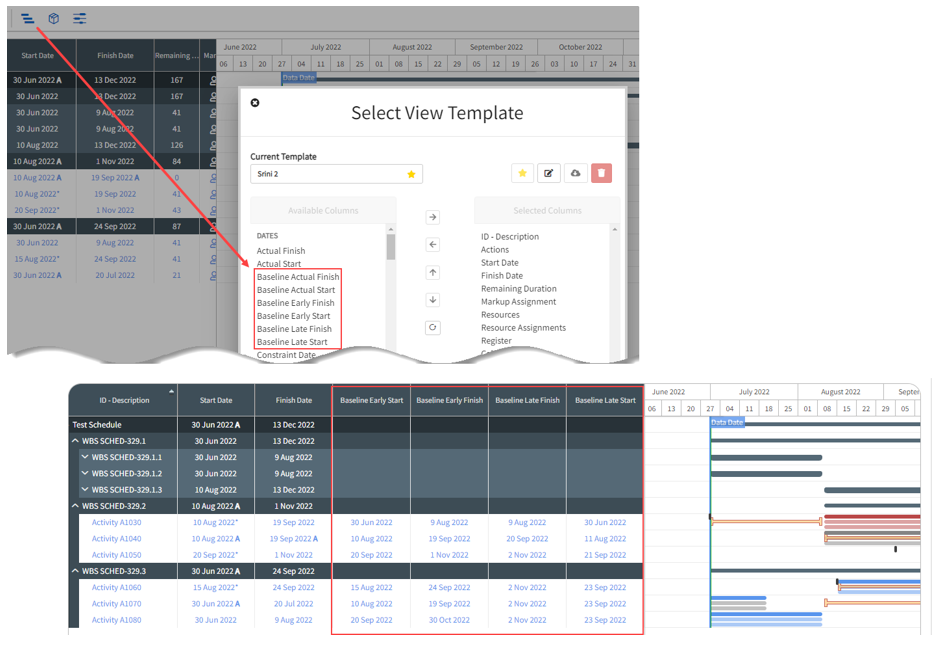Open Activity A1070 link
The image size is (938, 655).
(x=116, y=604)
